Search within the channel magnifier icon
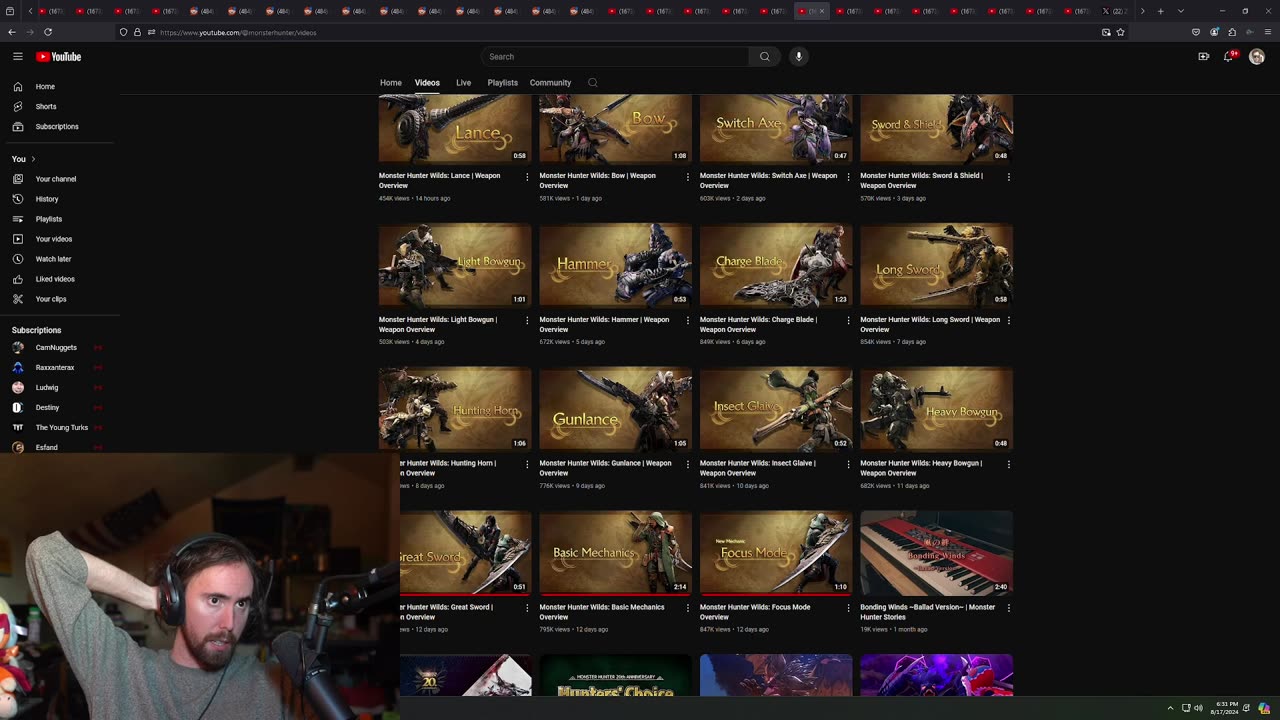The image size is (1280, 720). click(x=593, y=83)
